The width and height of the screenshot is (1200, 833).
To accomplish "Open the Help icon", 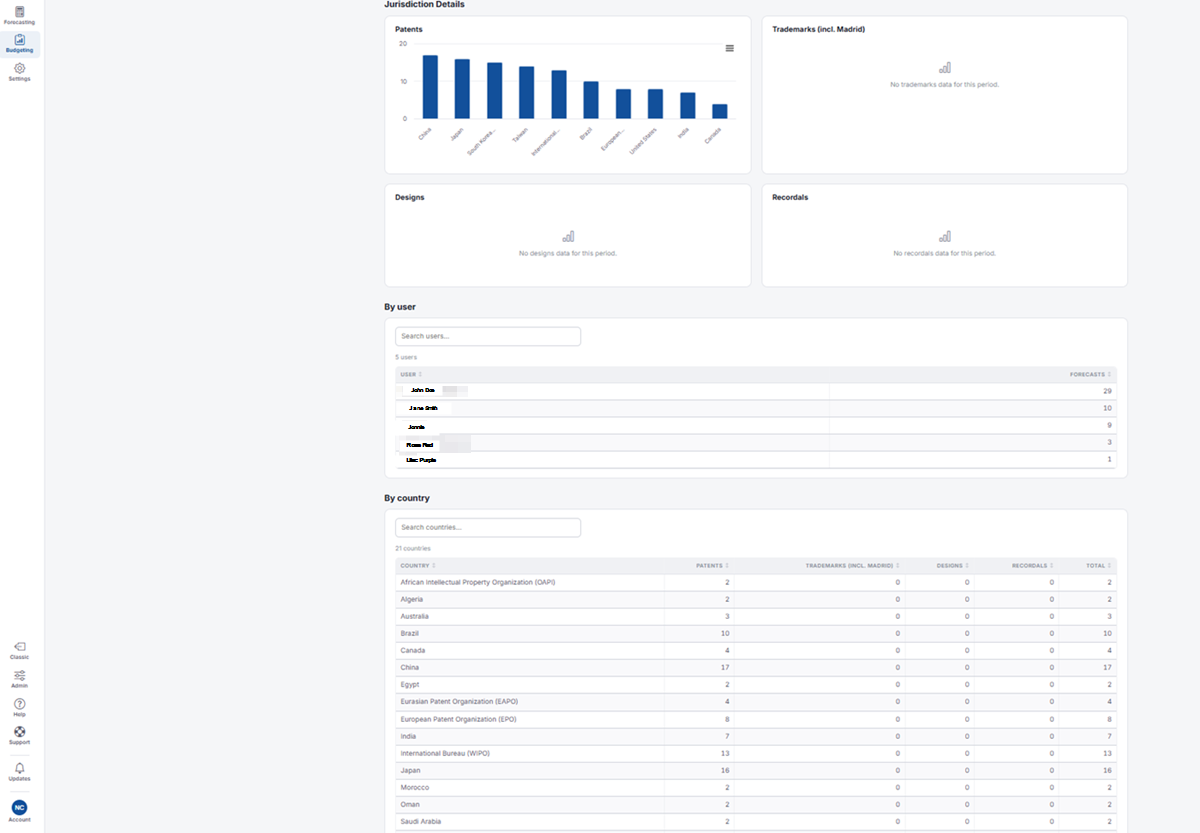I will pyautogui.click(x=19, y=708).
